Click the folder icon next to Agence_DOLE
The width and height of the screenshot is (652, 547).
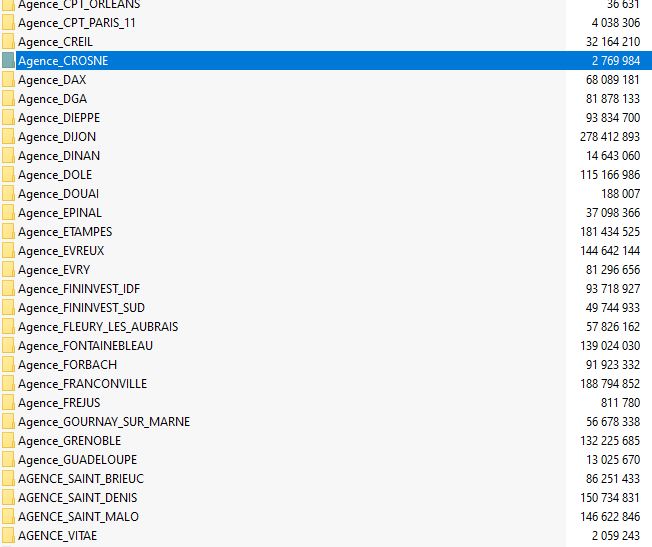(8, 175)
